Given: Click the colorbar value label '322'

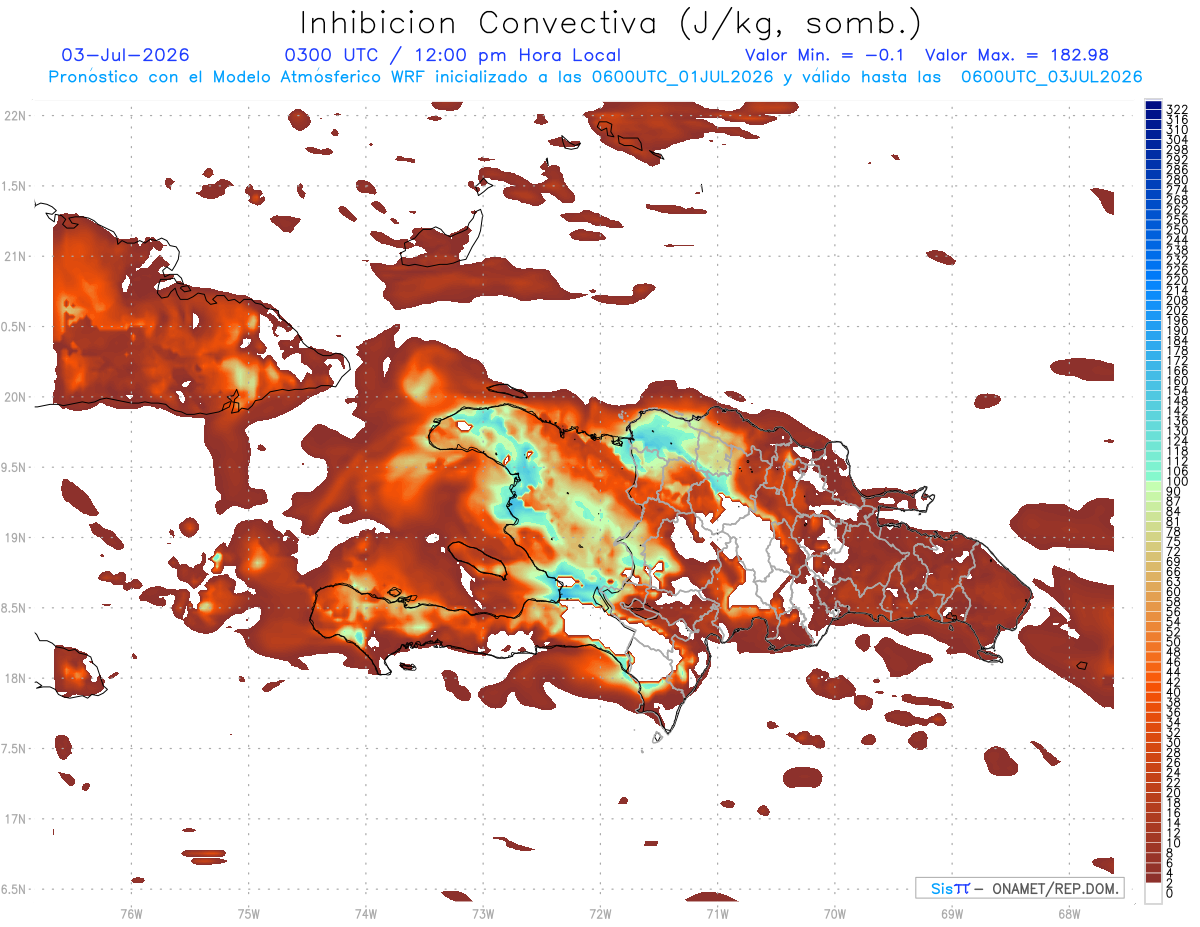Looking at the screenshot, I should pos(1176,109).
